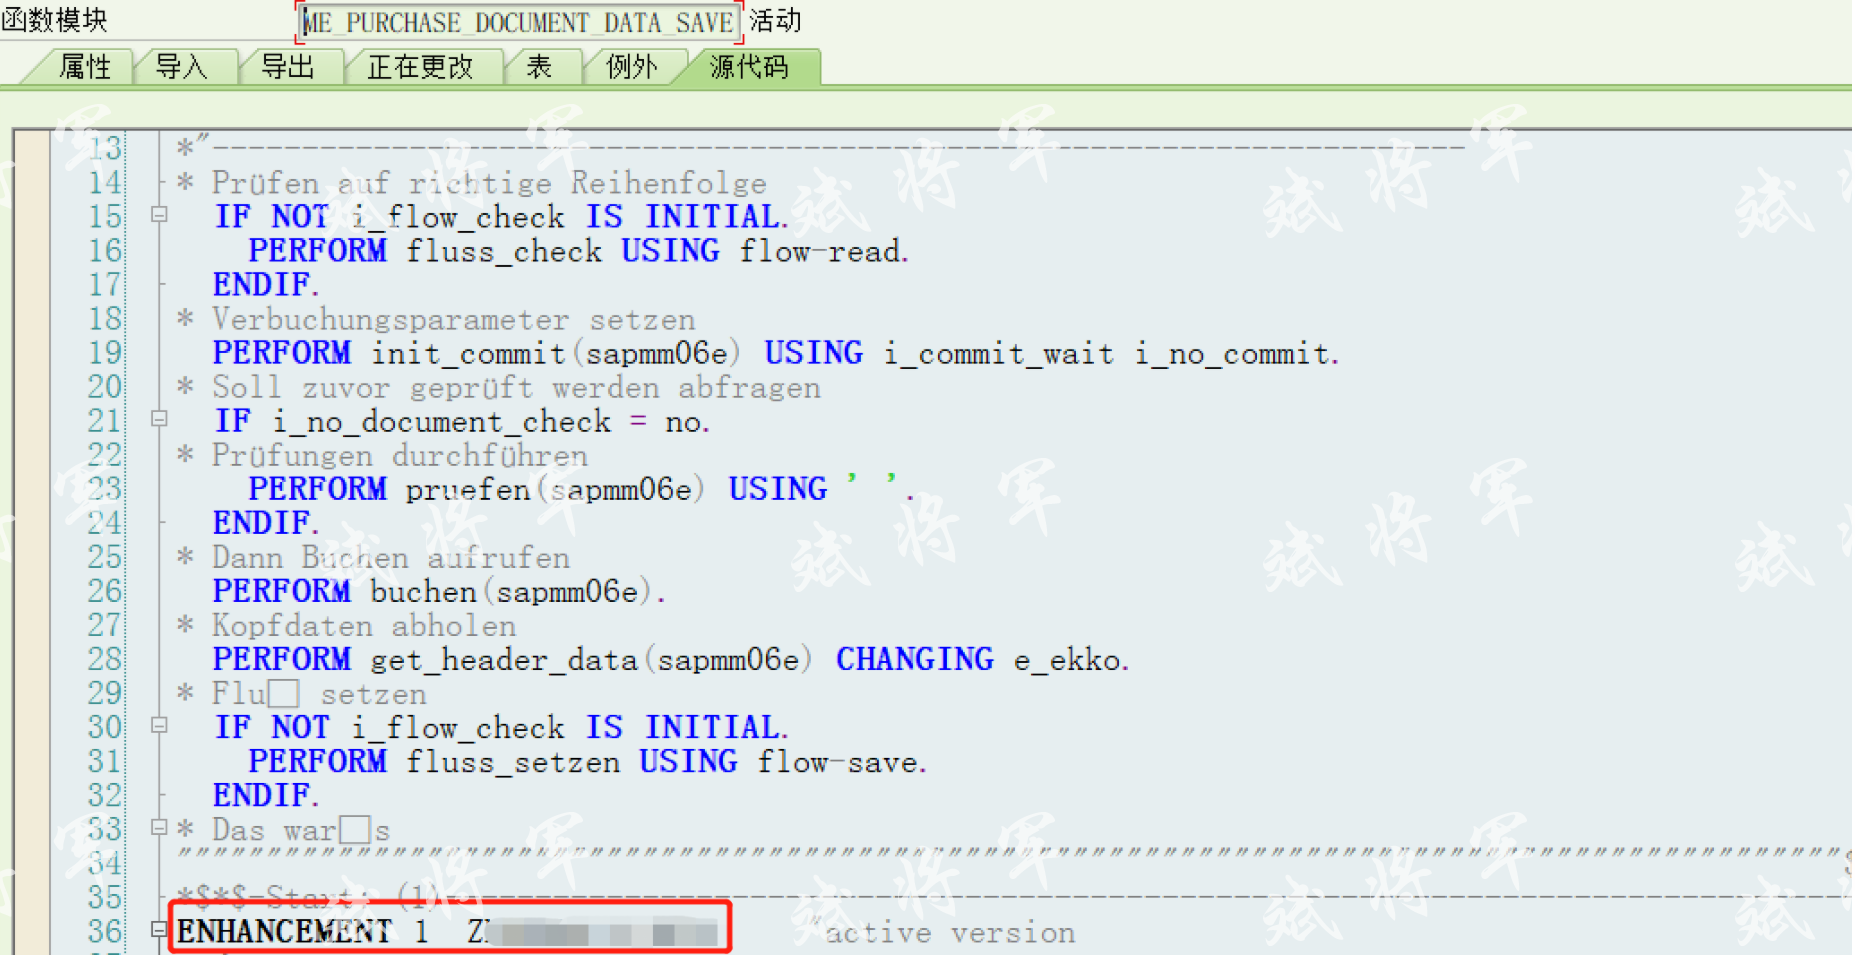Click 'PERFORM fluss_setzen USING flow-save' line
Screen dimensions: 1855x955
click(587, 762)
